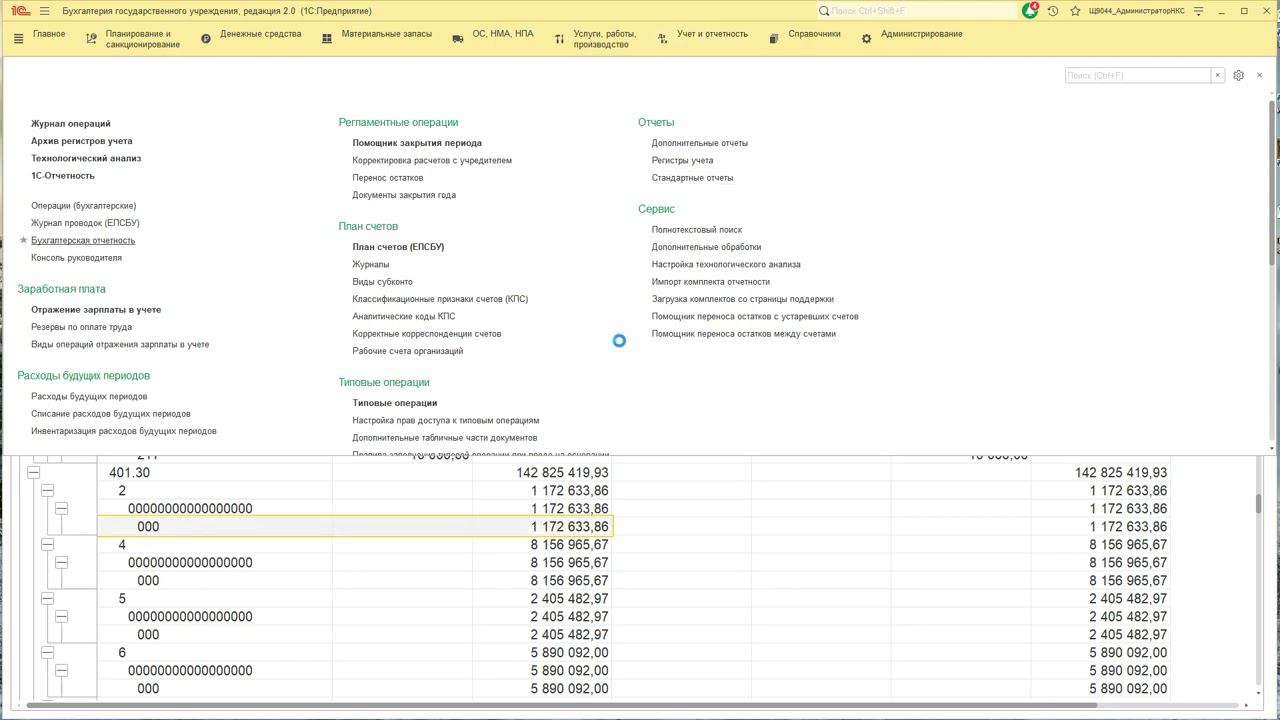Image resolution: width=1280 pixels, height=720 pixels.
Task: Click the report vertical scrollbar
Action: 1258,504
